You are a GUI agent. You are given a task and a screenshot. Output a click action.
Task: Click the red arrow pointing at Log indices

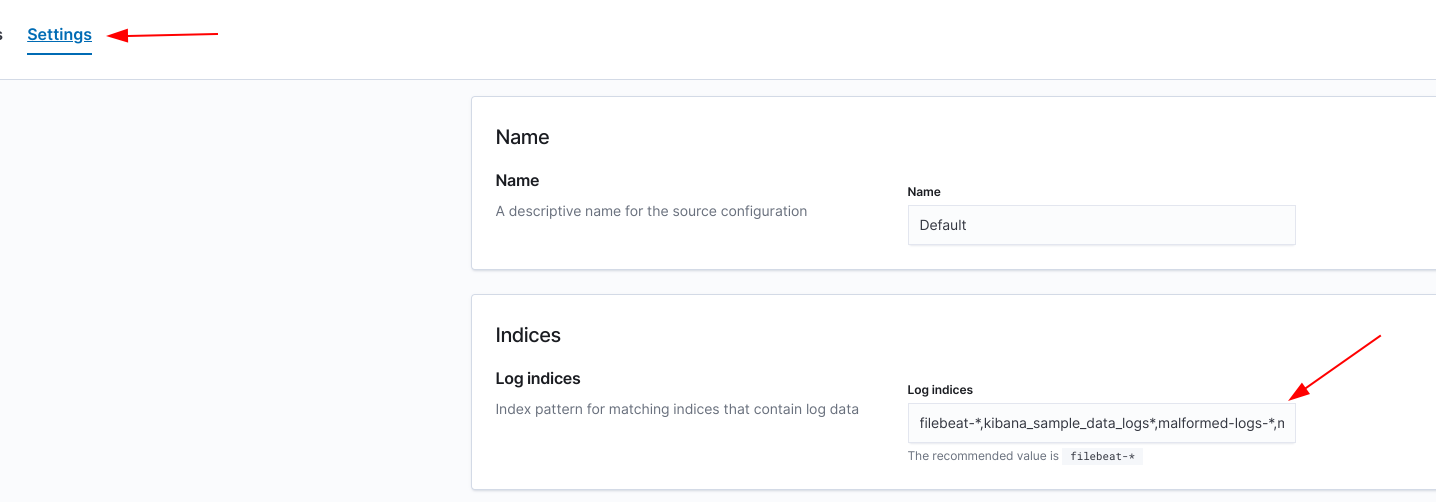[x=1334, y=368]
